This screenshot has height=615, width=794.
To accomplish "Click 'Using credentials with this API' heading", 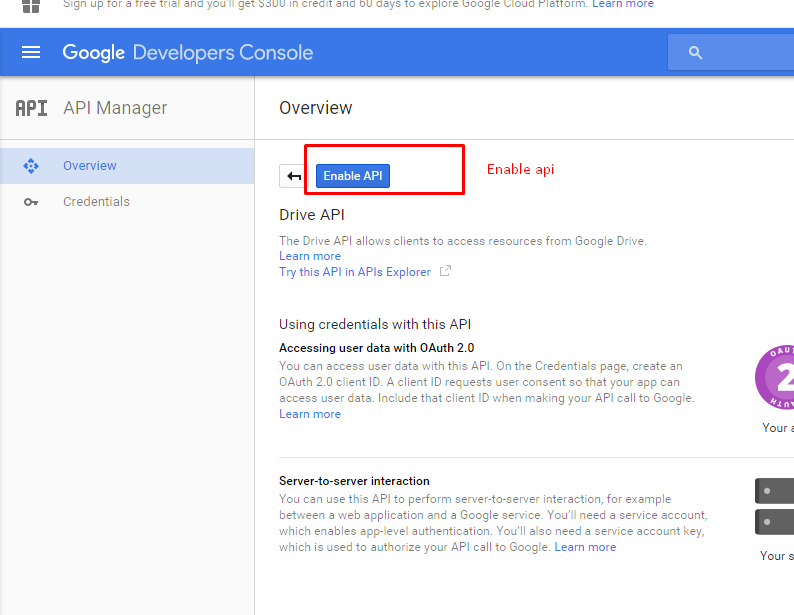I will tap(375, 324).
